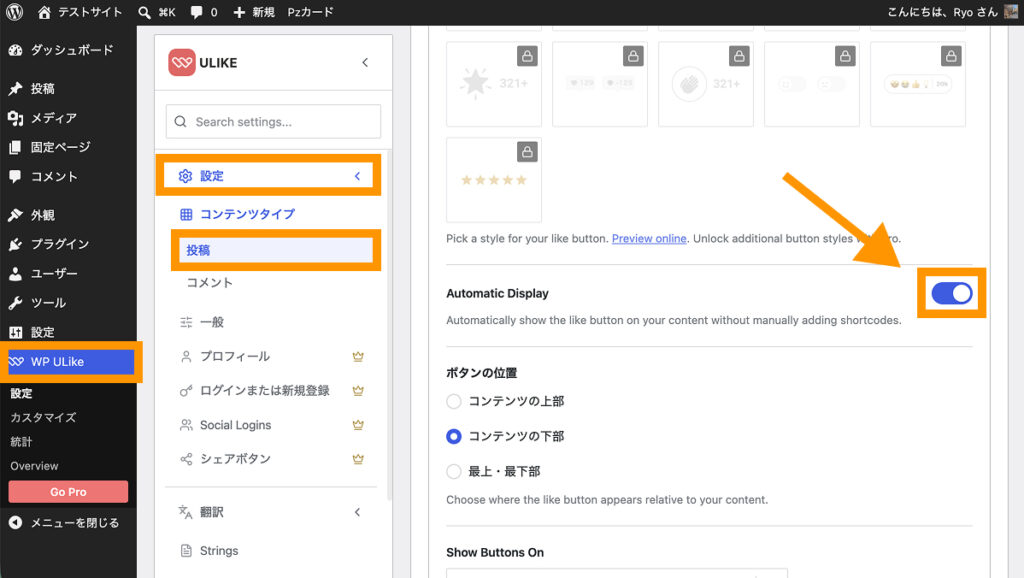Open the Preview online link
The image size is (1024, 578).
(649, 238)
